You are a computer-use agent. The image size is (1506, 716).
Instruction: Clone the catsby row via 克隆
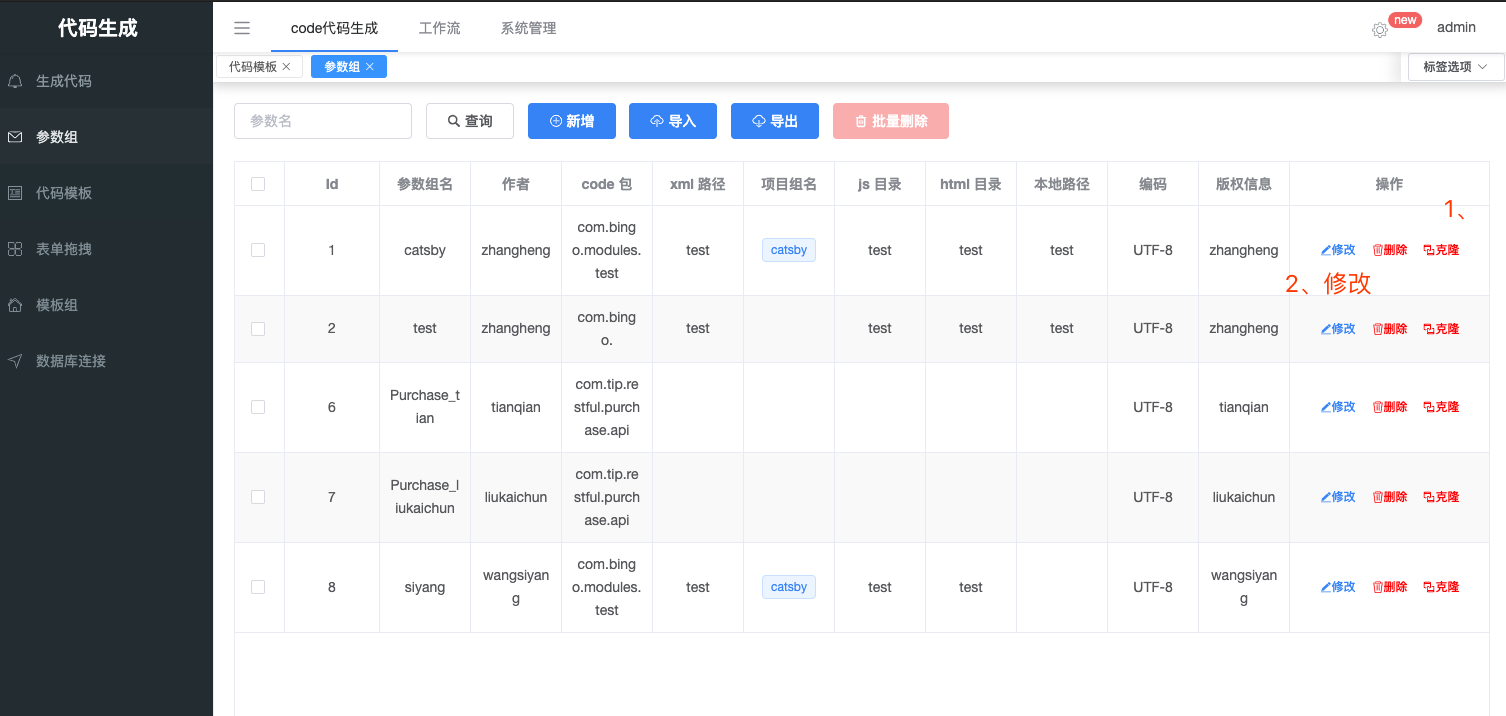[x=1441, y=250]
